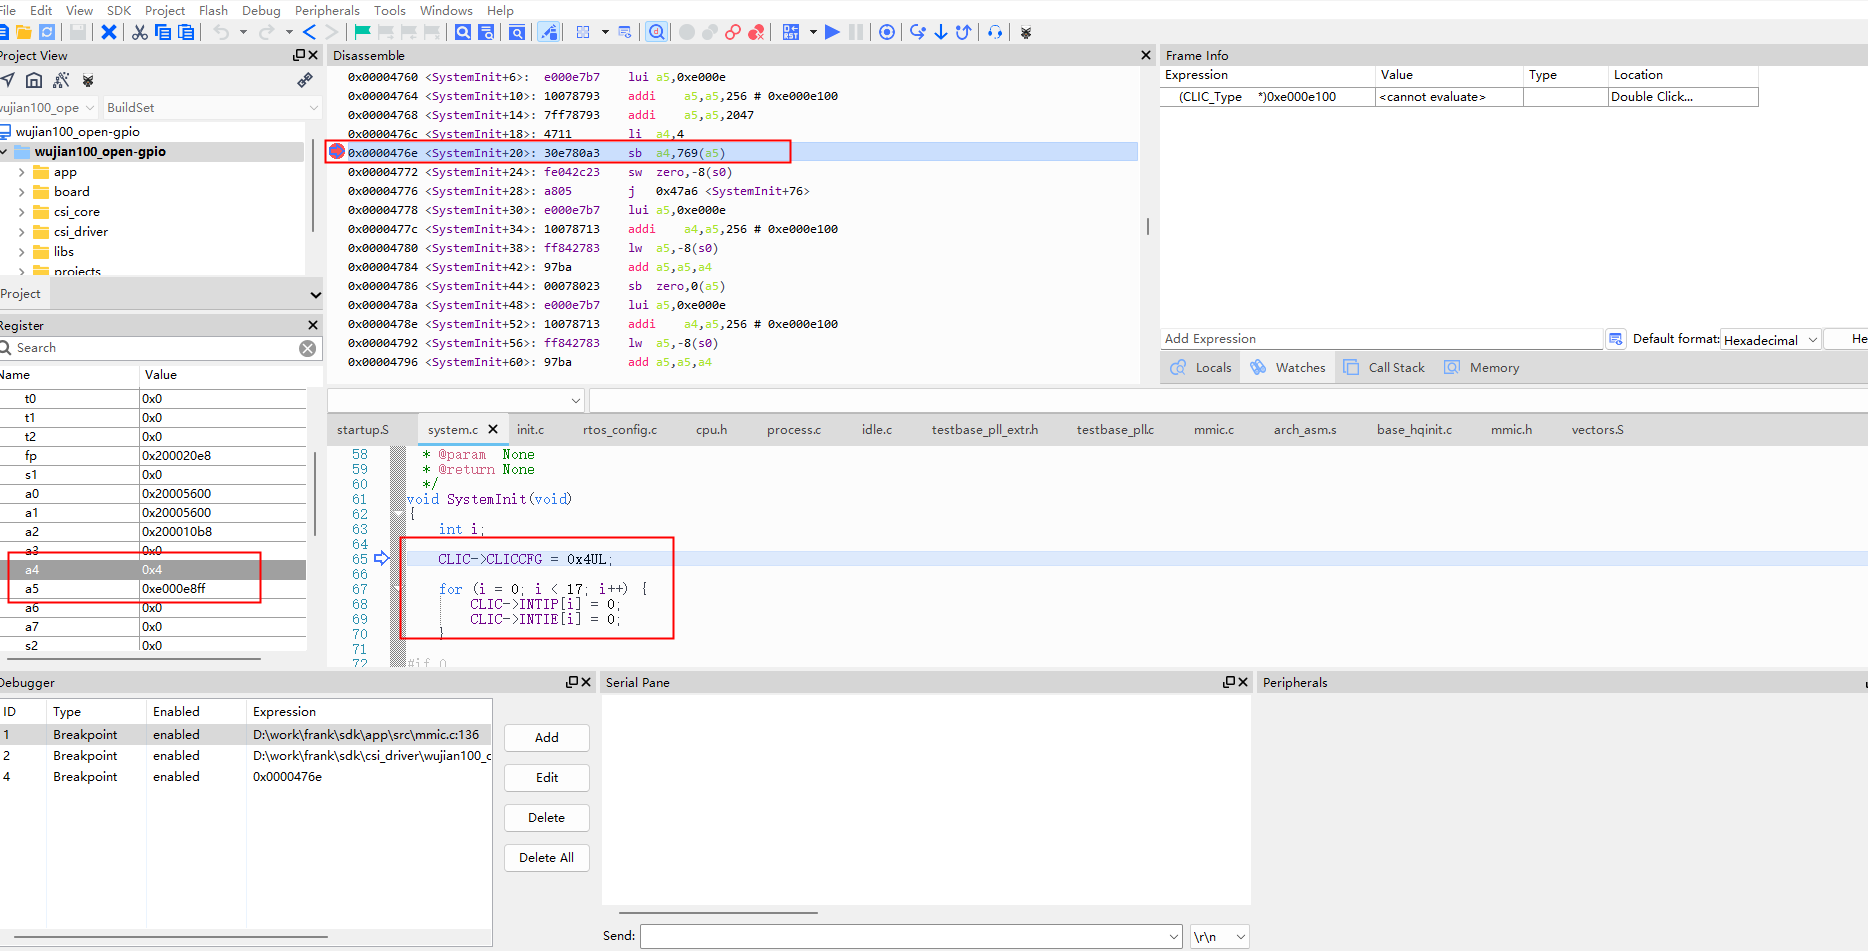Pause execution with the pause icon
The image size is (1868, 951).
pos(856,32)
